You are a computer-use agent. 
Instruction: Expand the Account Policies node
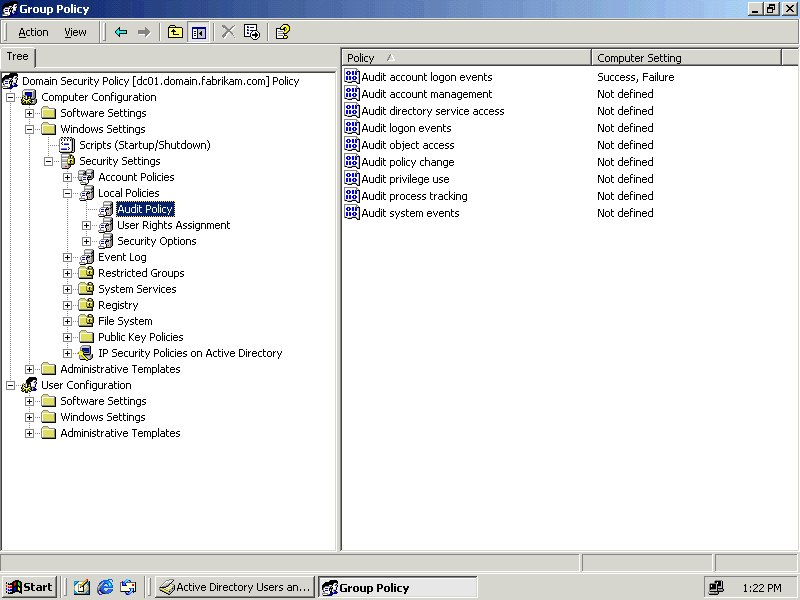pos(68,177)
